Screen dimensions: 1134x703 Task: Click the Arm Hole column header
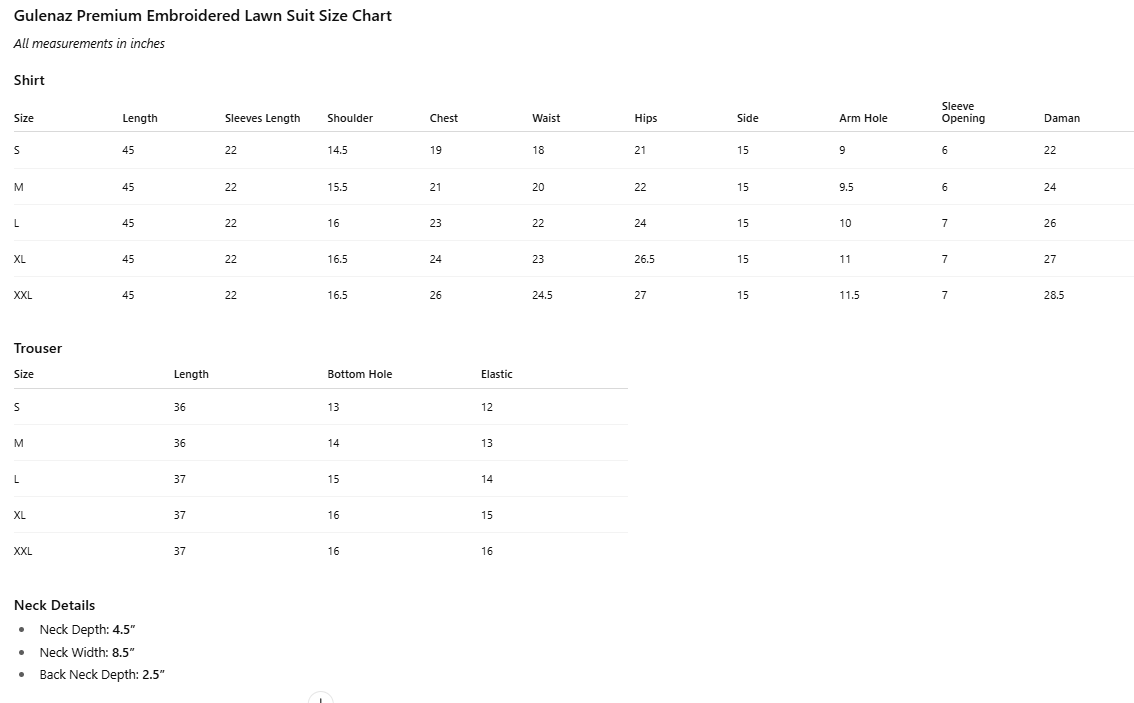tap(863, 118)
